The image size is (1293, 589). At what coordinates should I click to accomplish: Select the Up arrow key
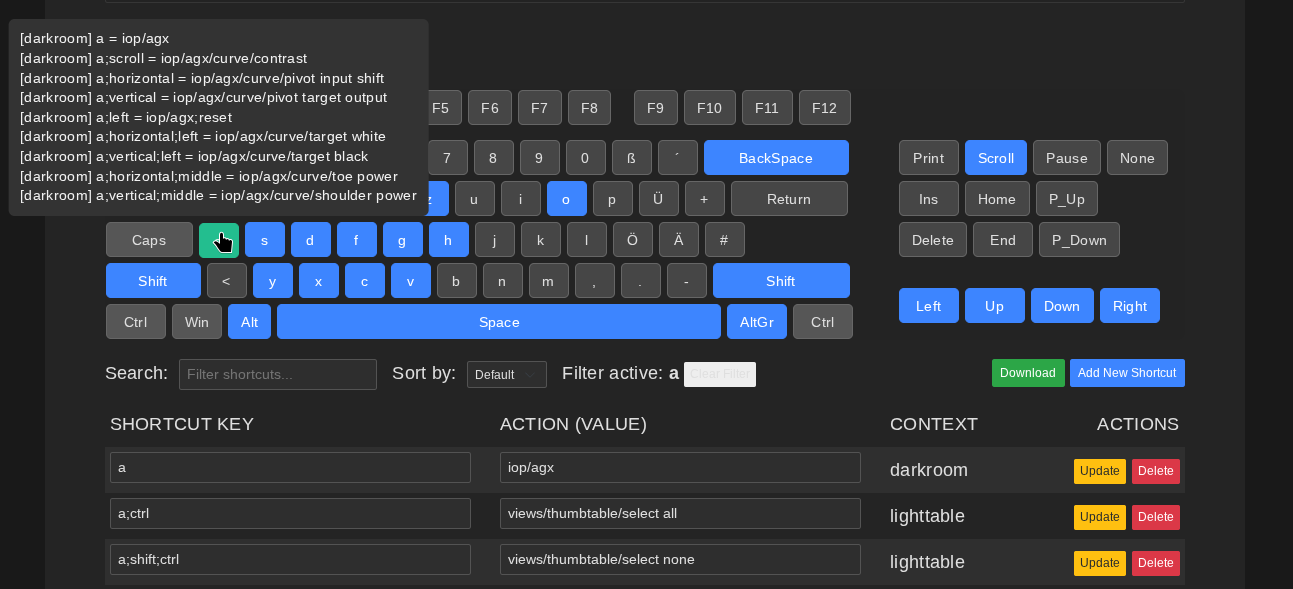pos(994,306)
